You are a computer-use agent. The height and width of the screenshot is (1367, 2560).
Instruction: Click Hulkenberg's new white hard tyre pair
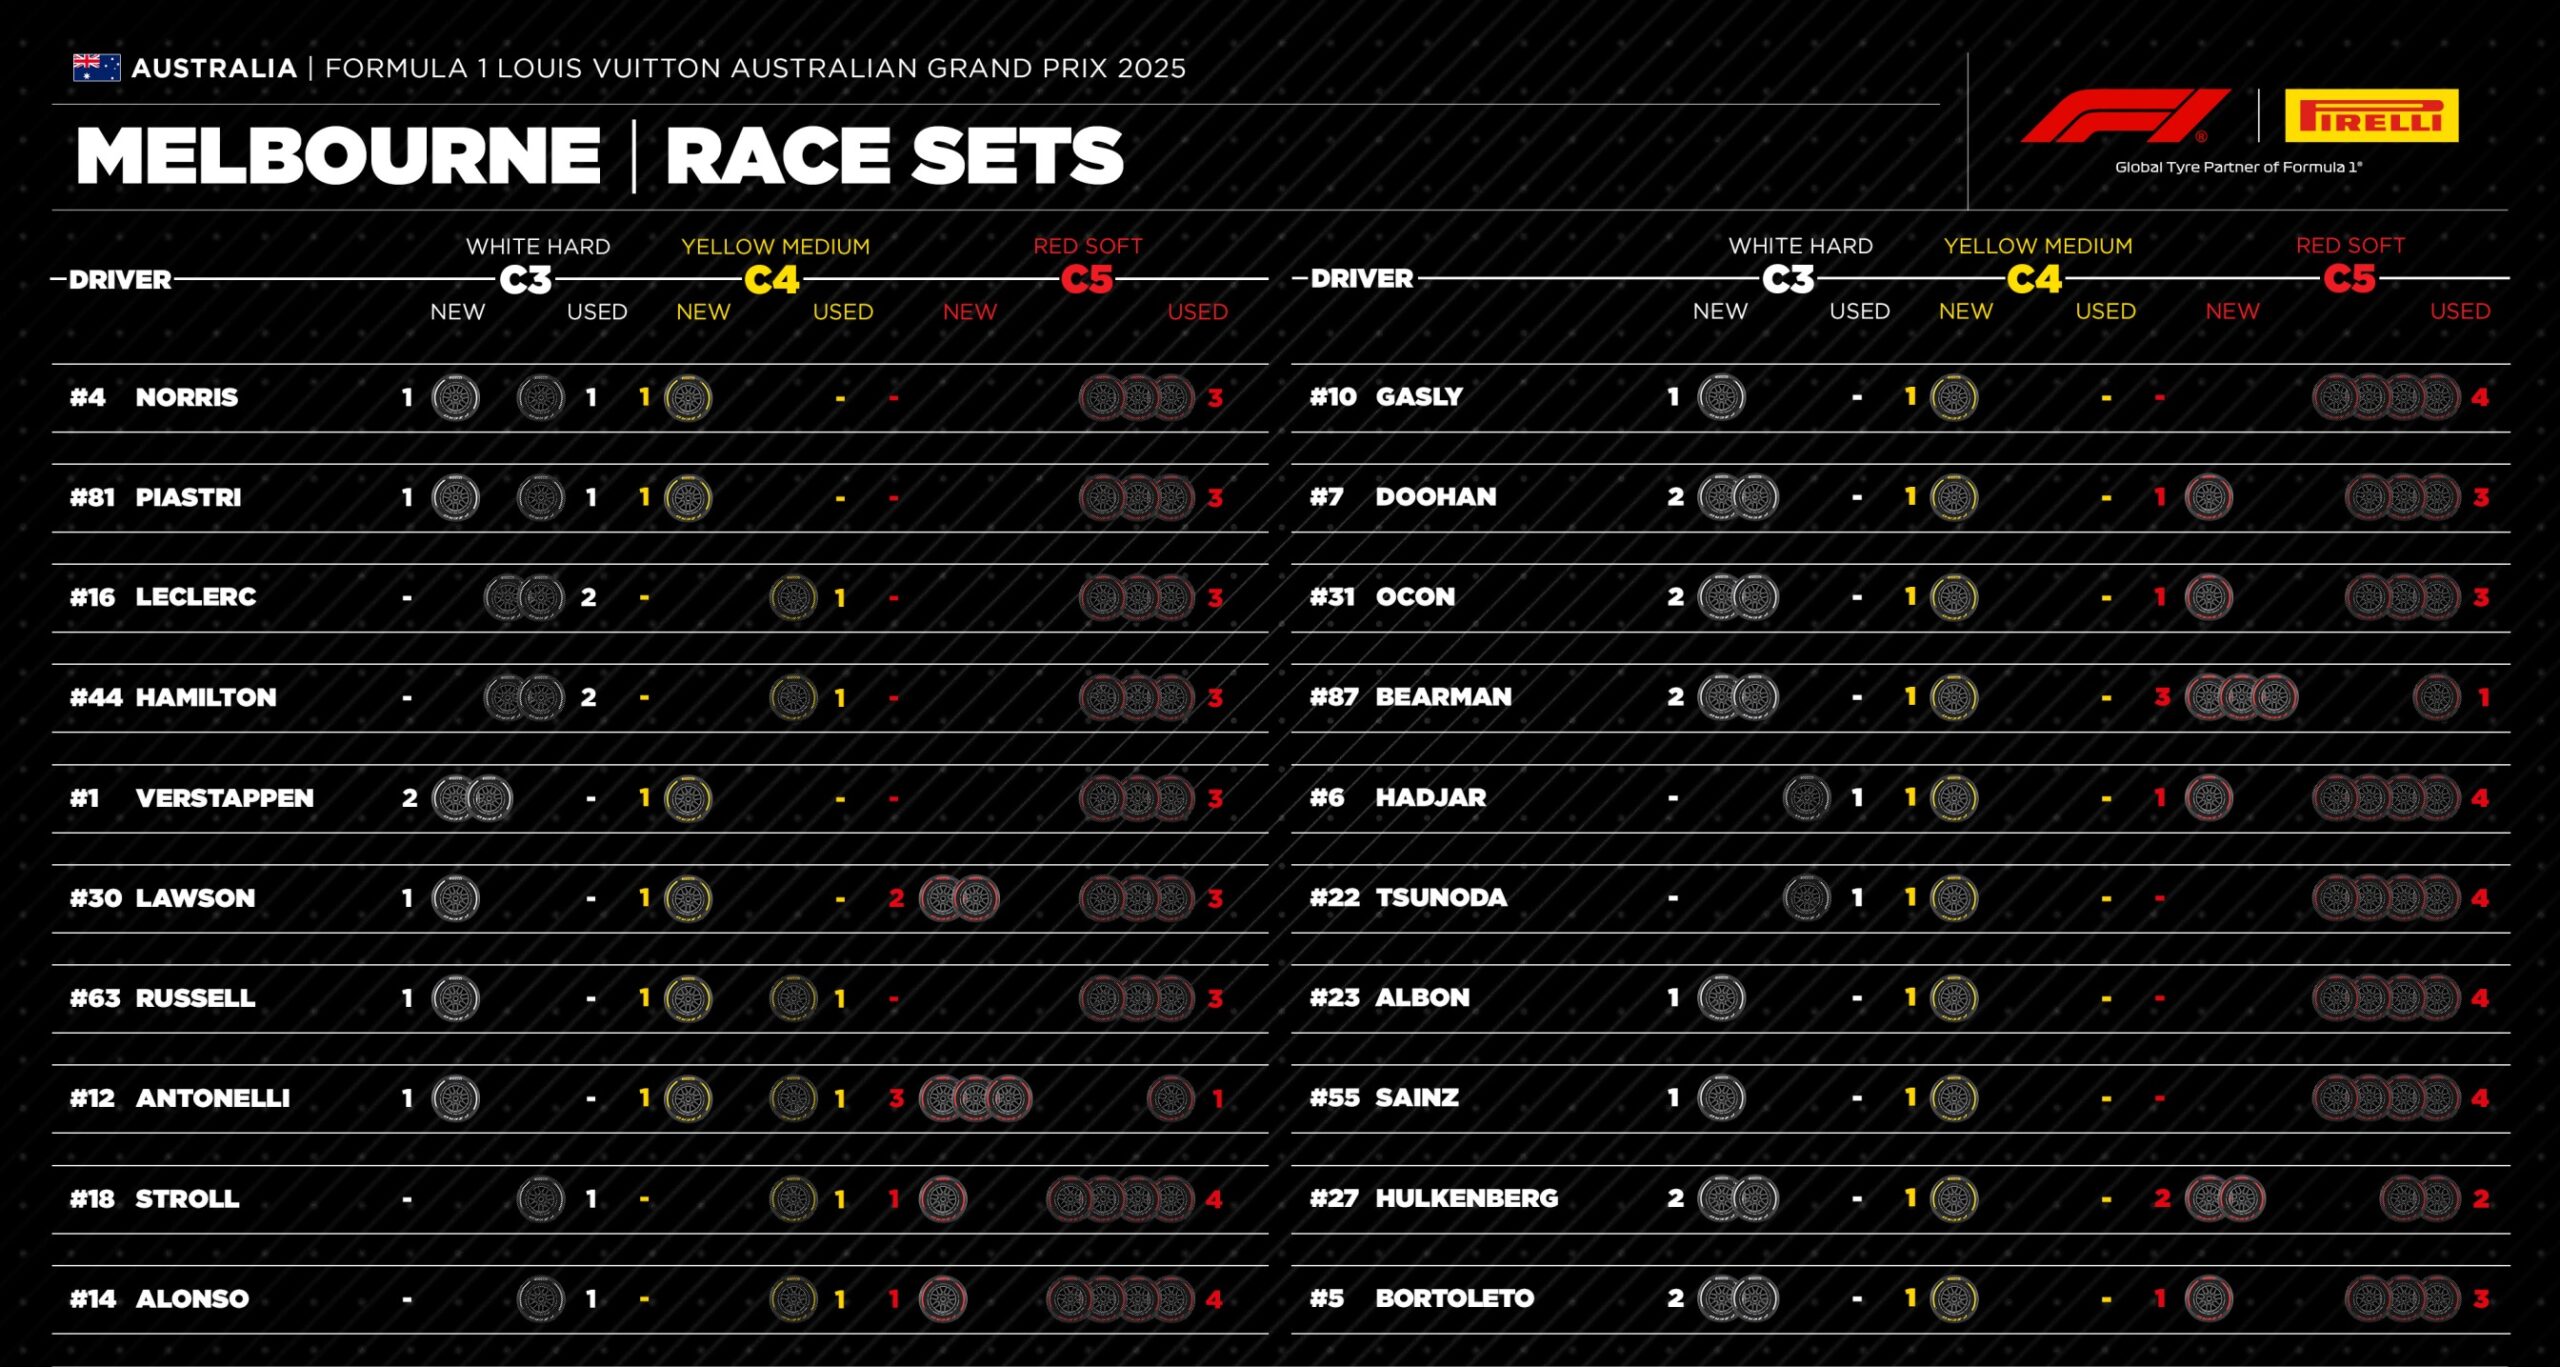click(1739, 1198)
